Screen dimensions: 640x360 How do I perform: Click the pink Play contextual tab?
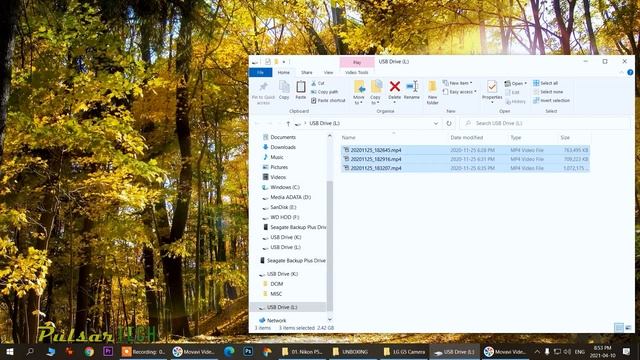click(357, 62)
